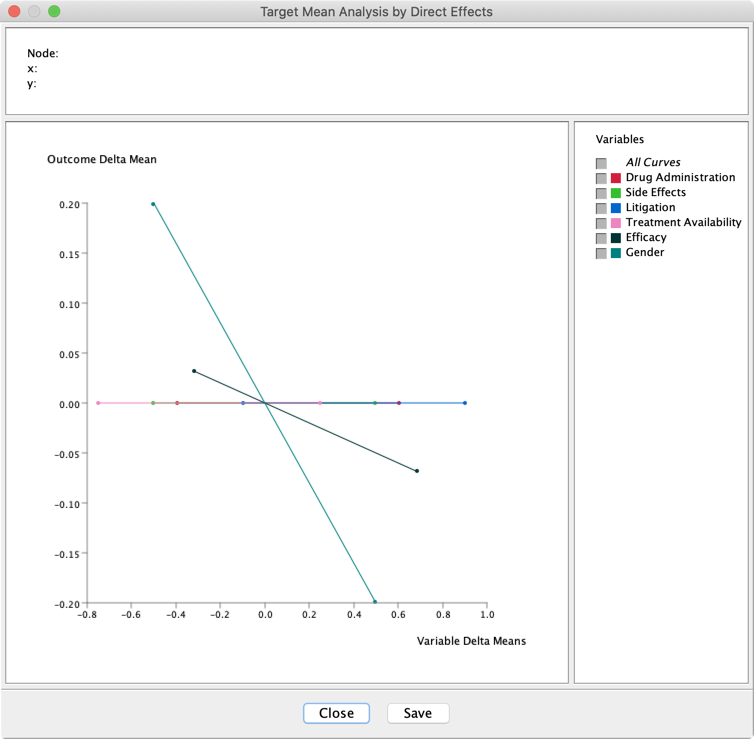Click the green Side Effects color swatch

coord(617,193)
